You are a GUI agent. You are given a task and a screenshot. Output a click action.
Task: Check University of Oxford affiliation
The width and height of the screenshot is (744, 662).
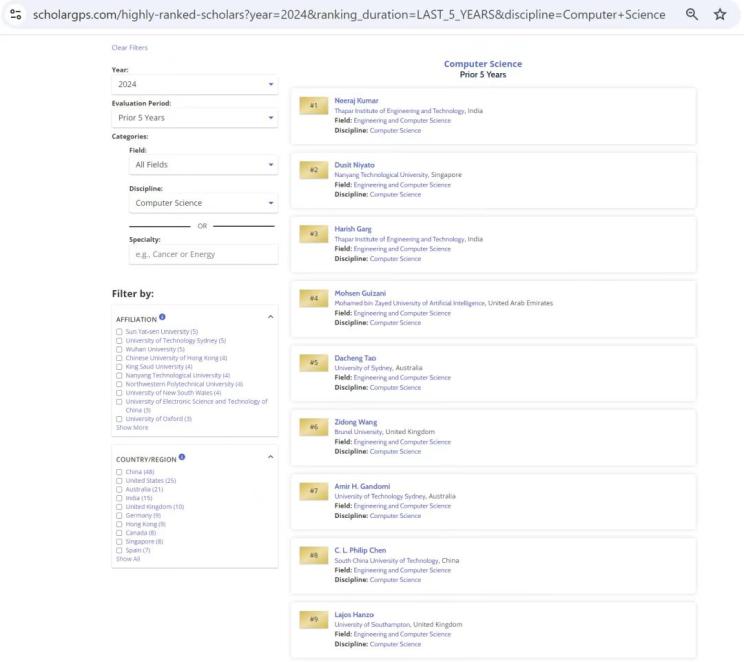point(119,419)
